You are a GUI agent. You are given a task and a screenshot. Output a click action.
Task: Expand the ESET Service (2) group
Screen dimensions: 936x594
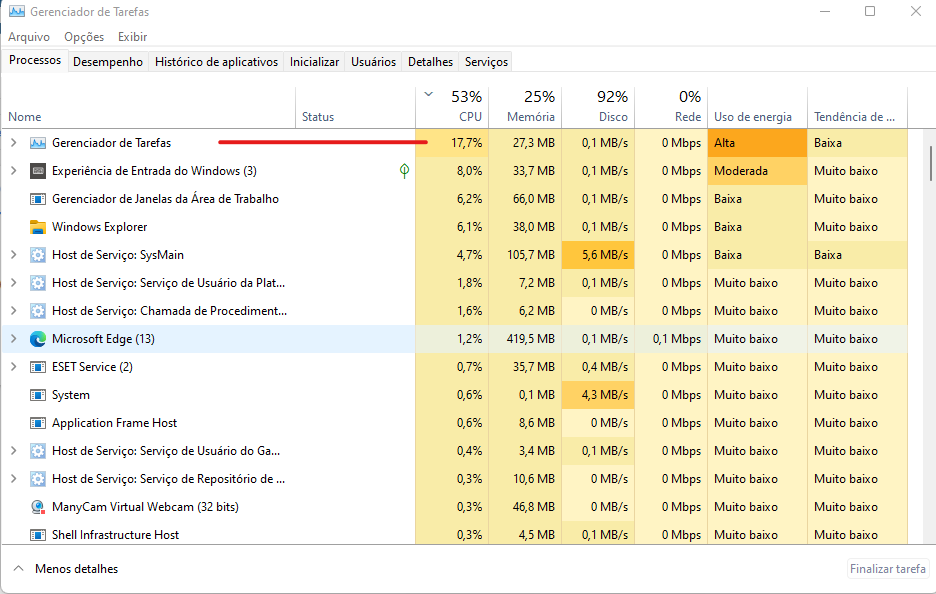pyautogui.click(x=14, y=367)
